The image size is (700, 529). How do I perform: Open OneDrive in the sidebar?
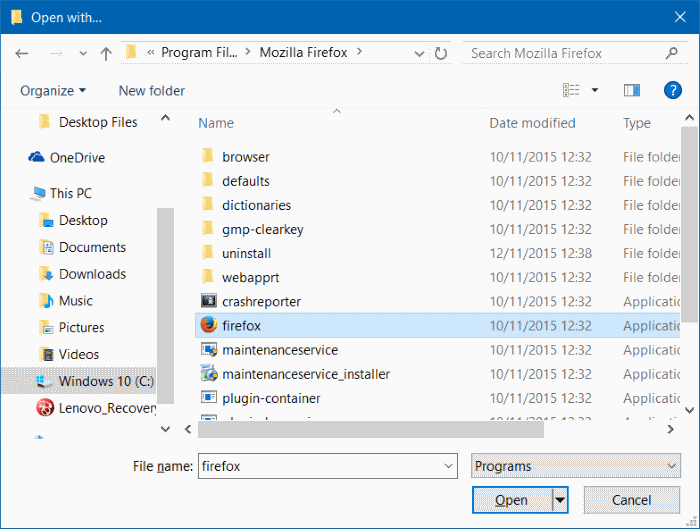coord(67,158)
